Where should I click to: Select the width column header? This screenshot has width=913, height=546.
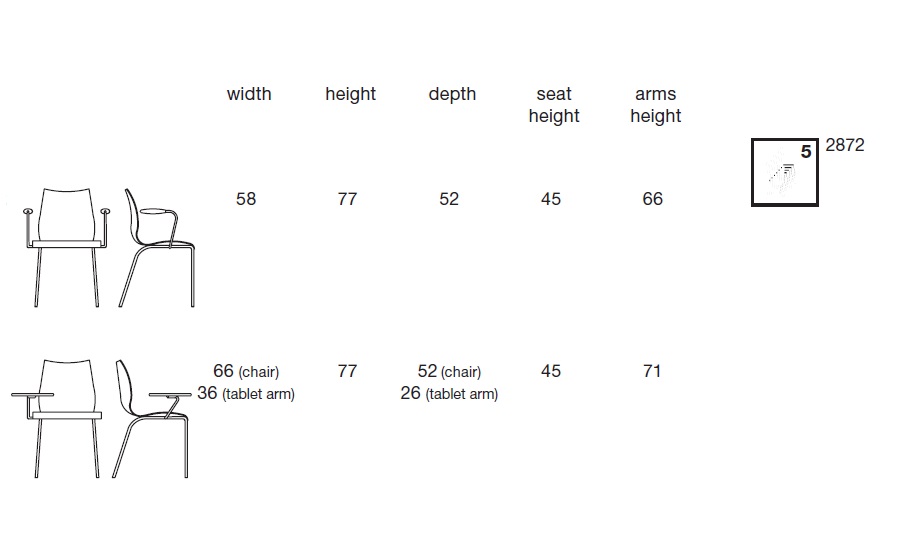[x=249, y=94]
